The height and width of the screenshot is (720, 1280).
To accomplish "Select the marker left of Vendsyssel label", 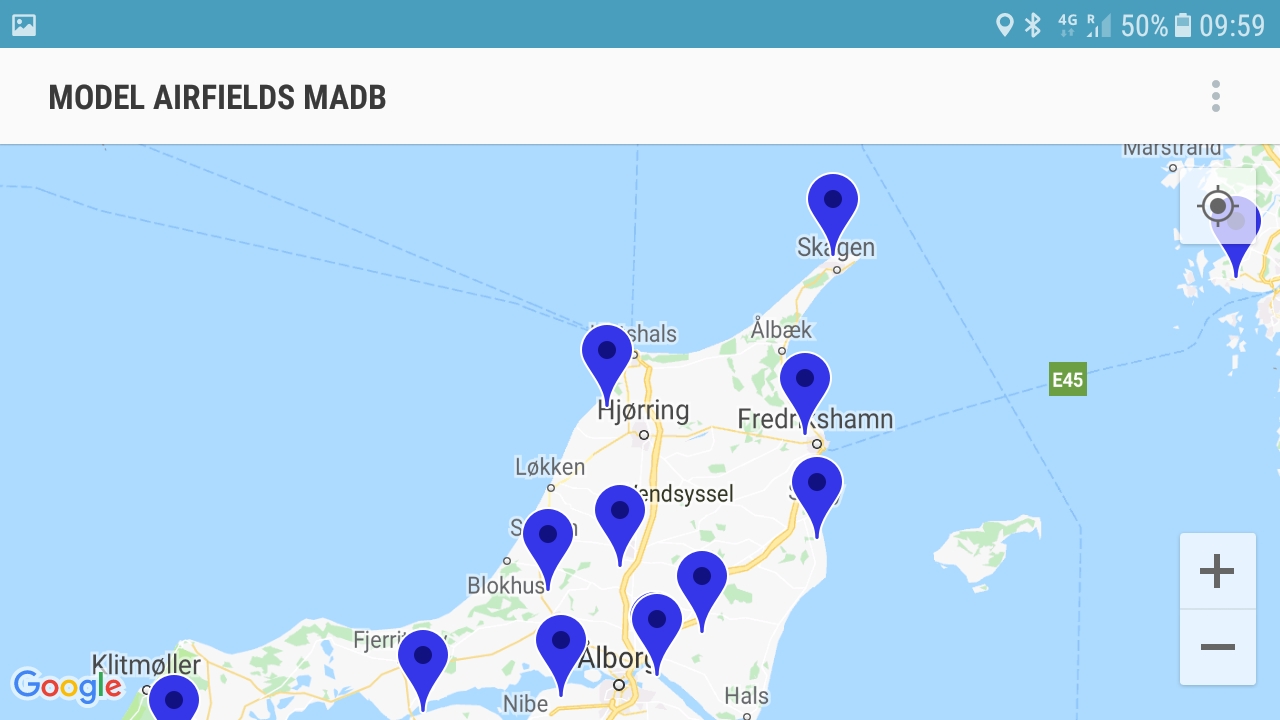I will 620,525.
